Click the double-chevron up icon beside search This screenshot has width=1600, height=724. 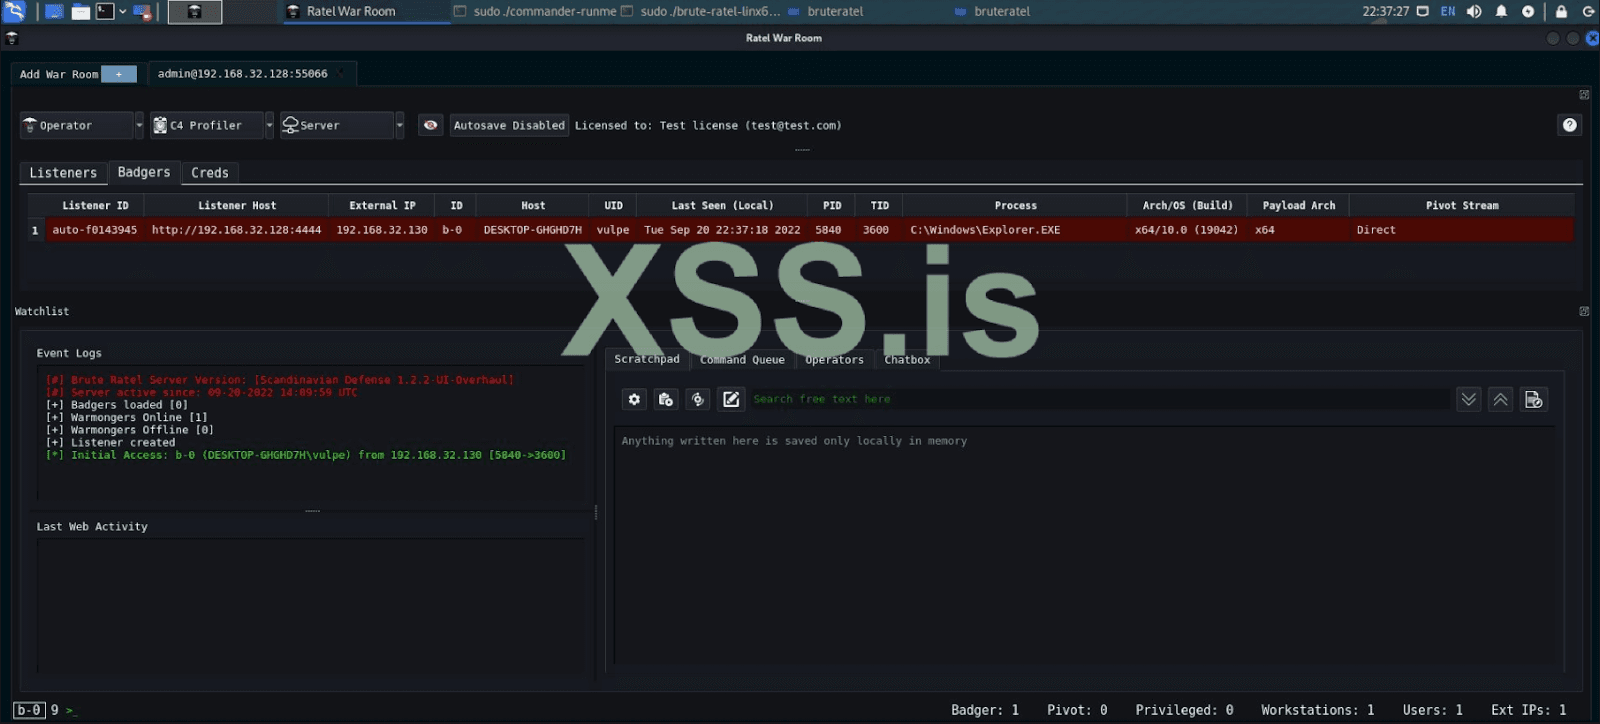coord(1501,399)
